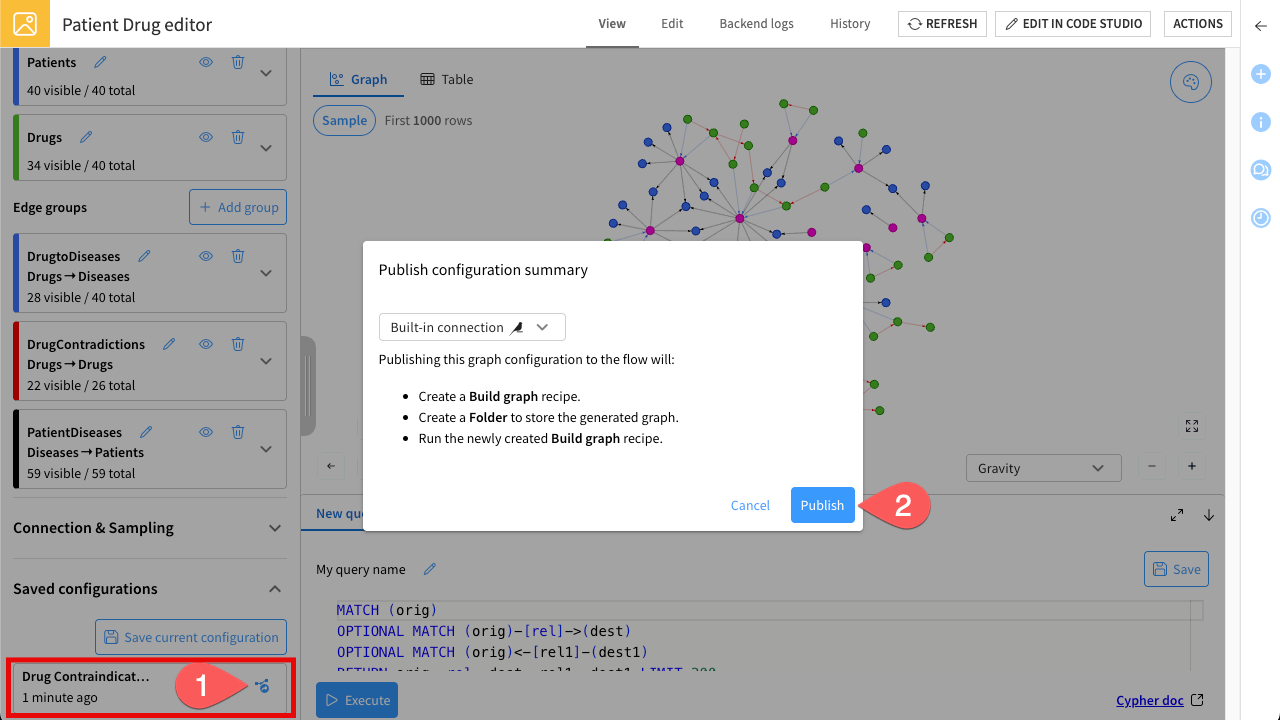Viewport: 1280px width, 720px height.
Task: Rename query using the pencil icon
Action: [430, 569]
